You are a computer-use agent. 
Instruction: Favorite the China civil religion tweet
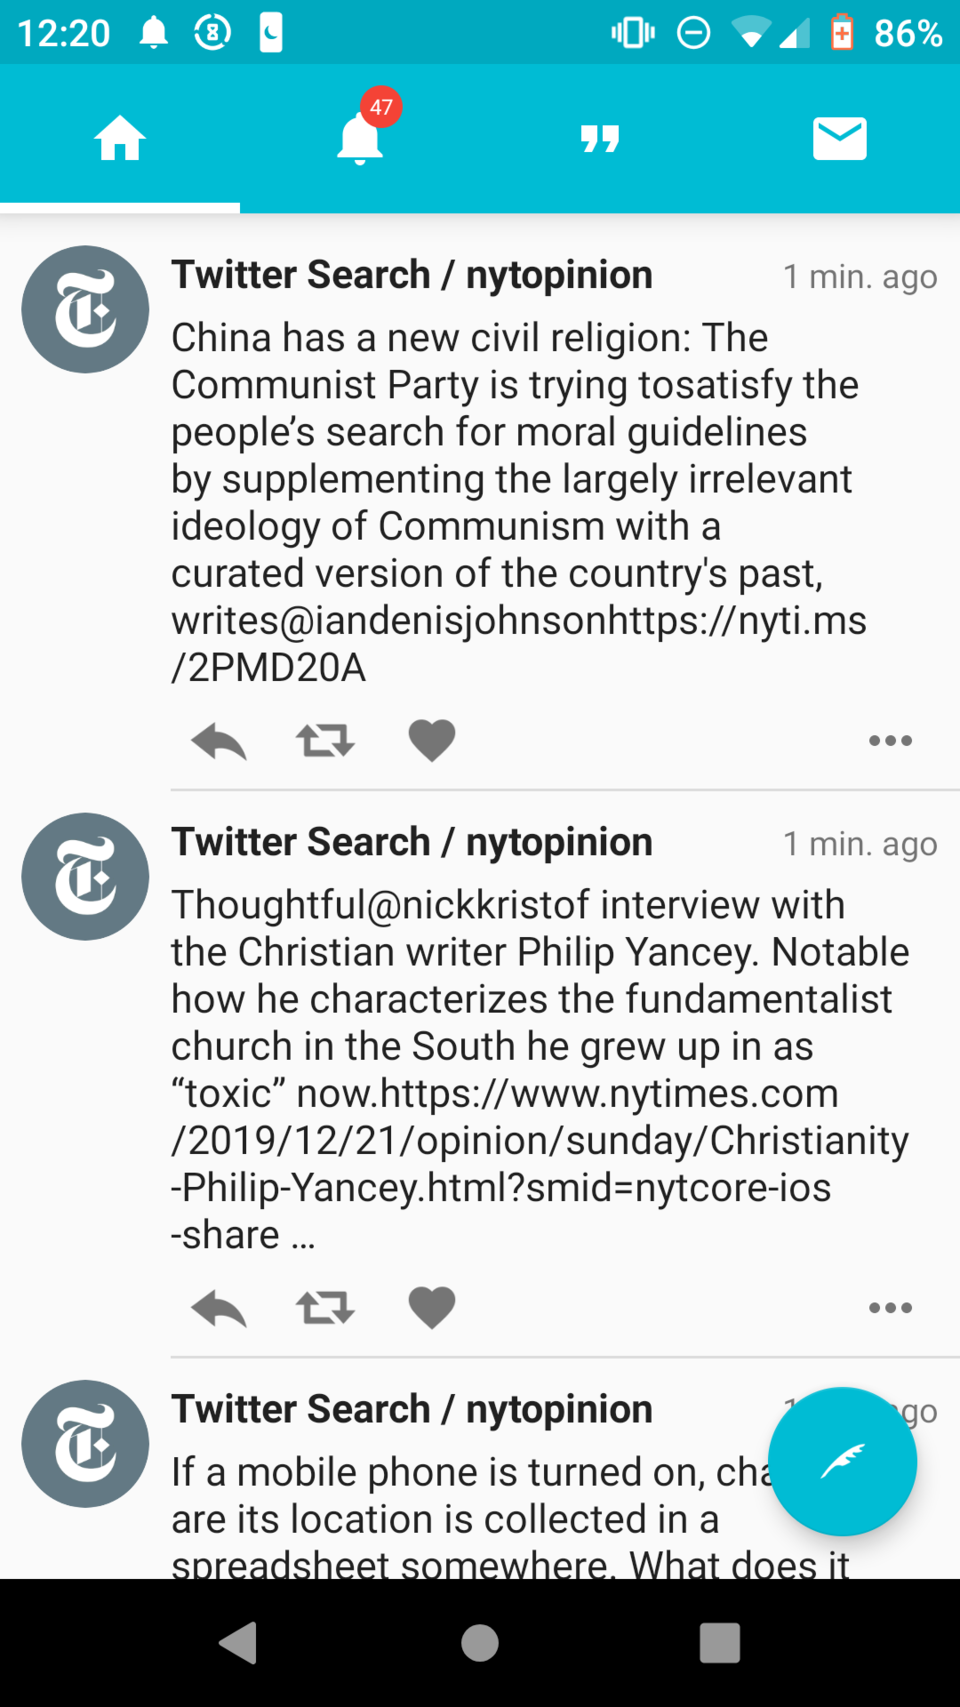pyautogui.click(x=432, y=741)
